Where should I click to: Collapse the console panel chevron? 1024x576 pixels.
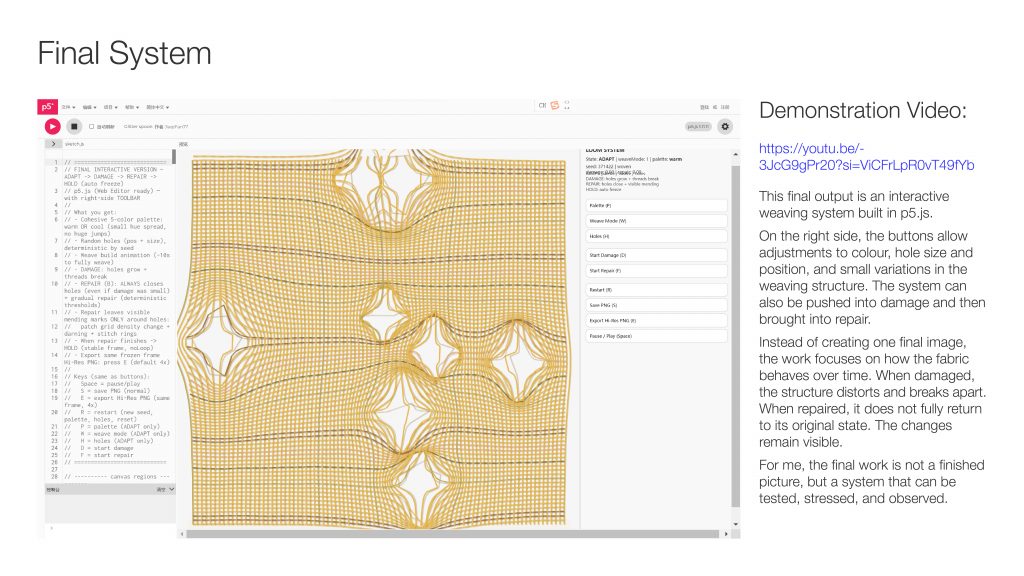click(171, 490)
